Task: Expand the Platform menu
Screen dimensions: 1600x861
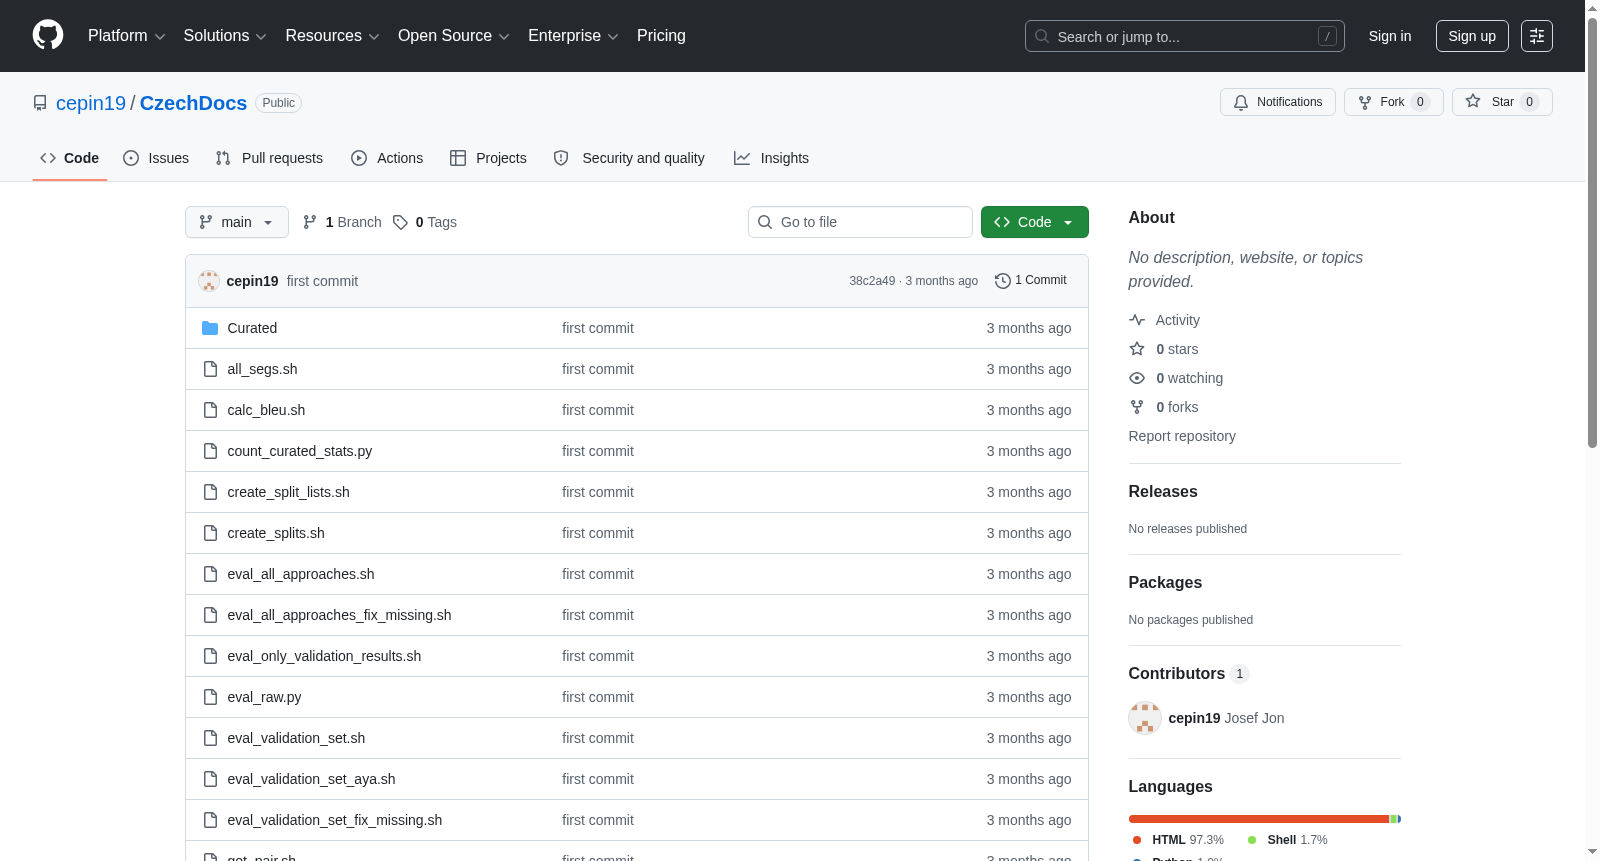Action: click(127, 36)
